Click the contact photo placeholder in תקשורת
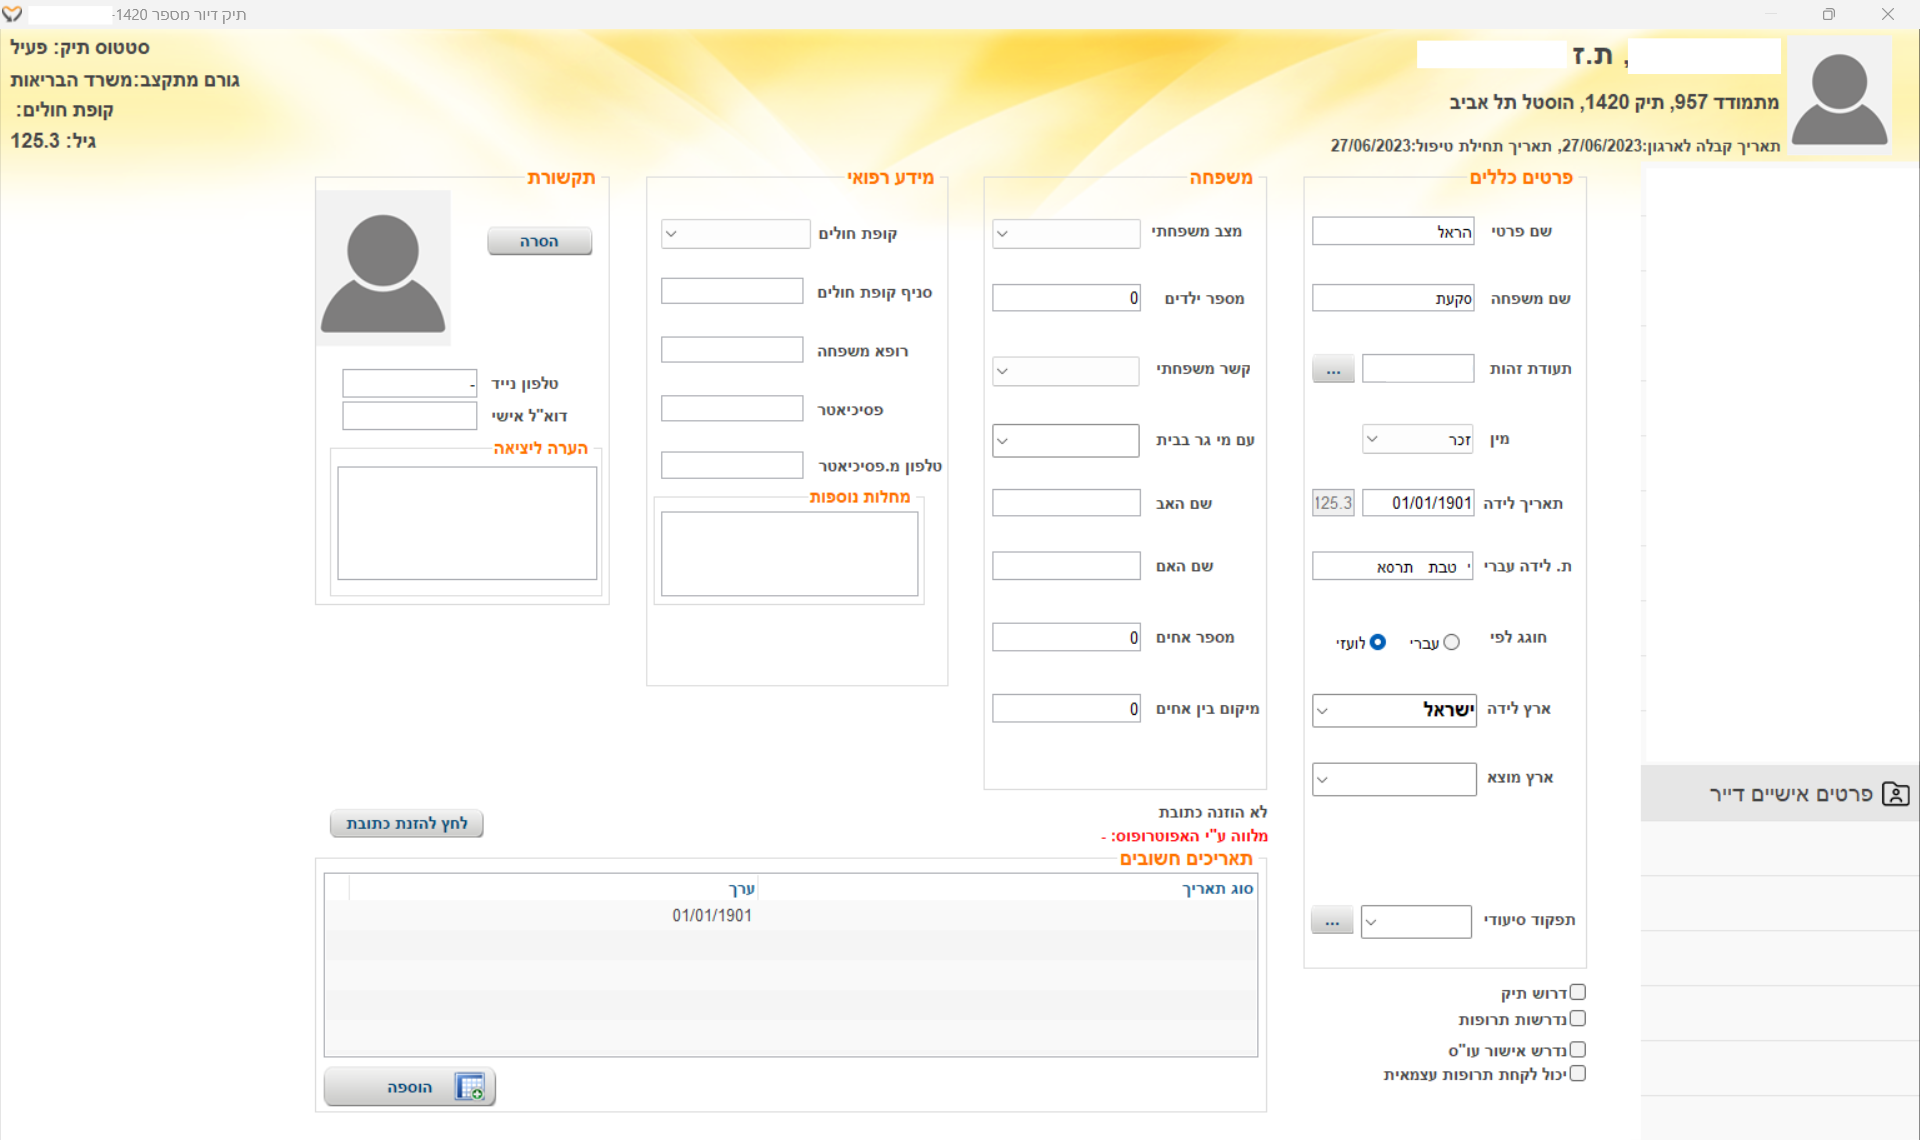 [x=383, y=268]
